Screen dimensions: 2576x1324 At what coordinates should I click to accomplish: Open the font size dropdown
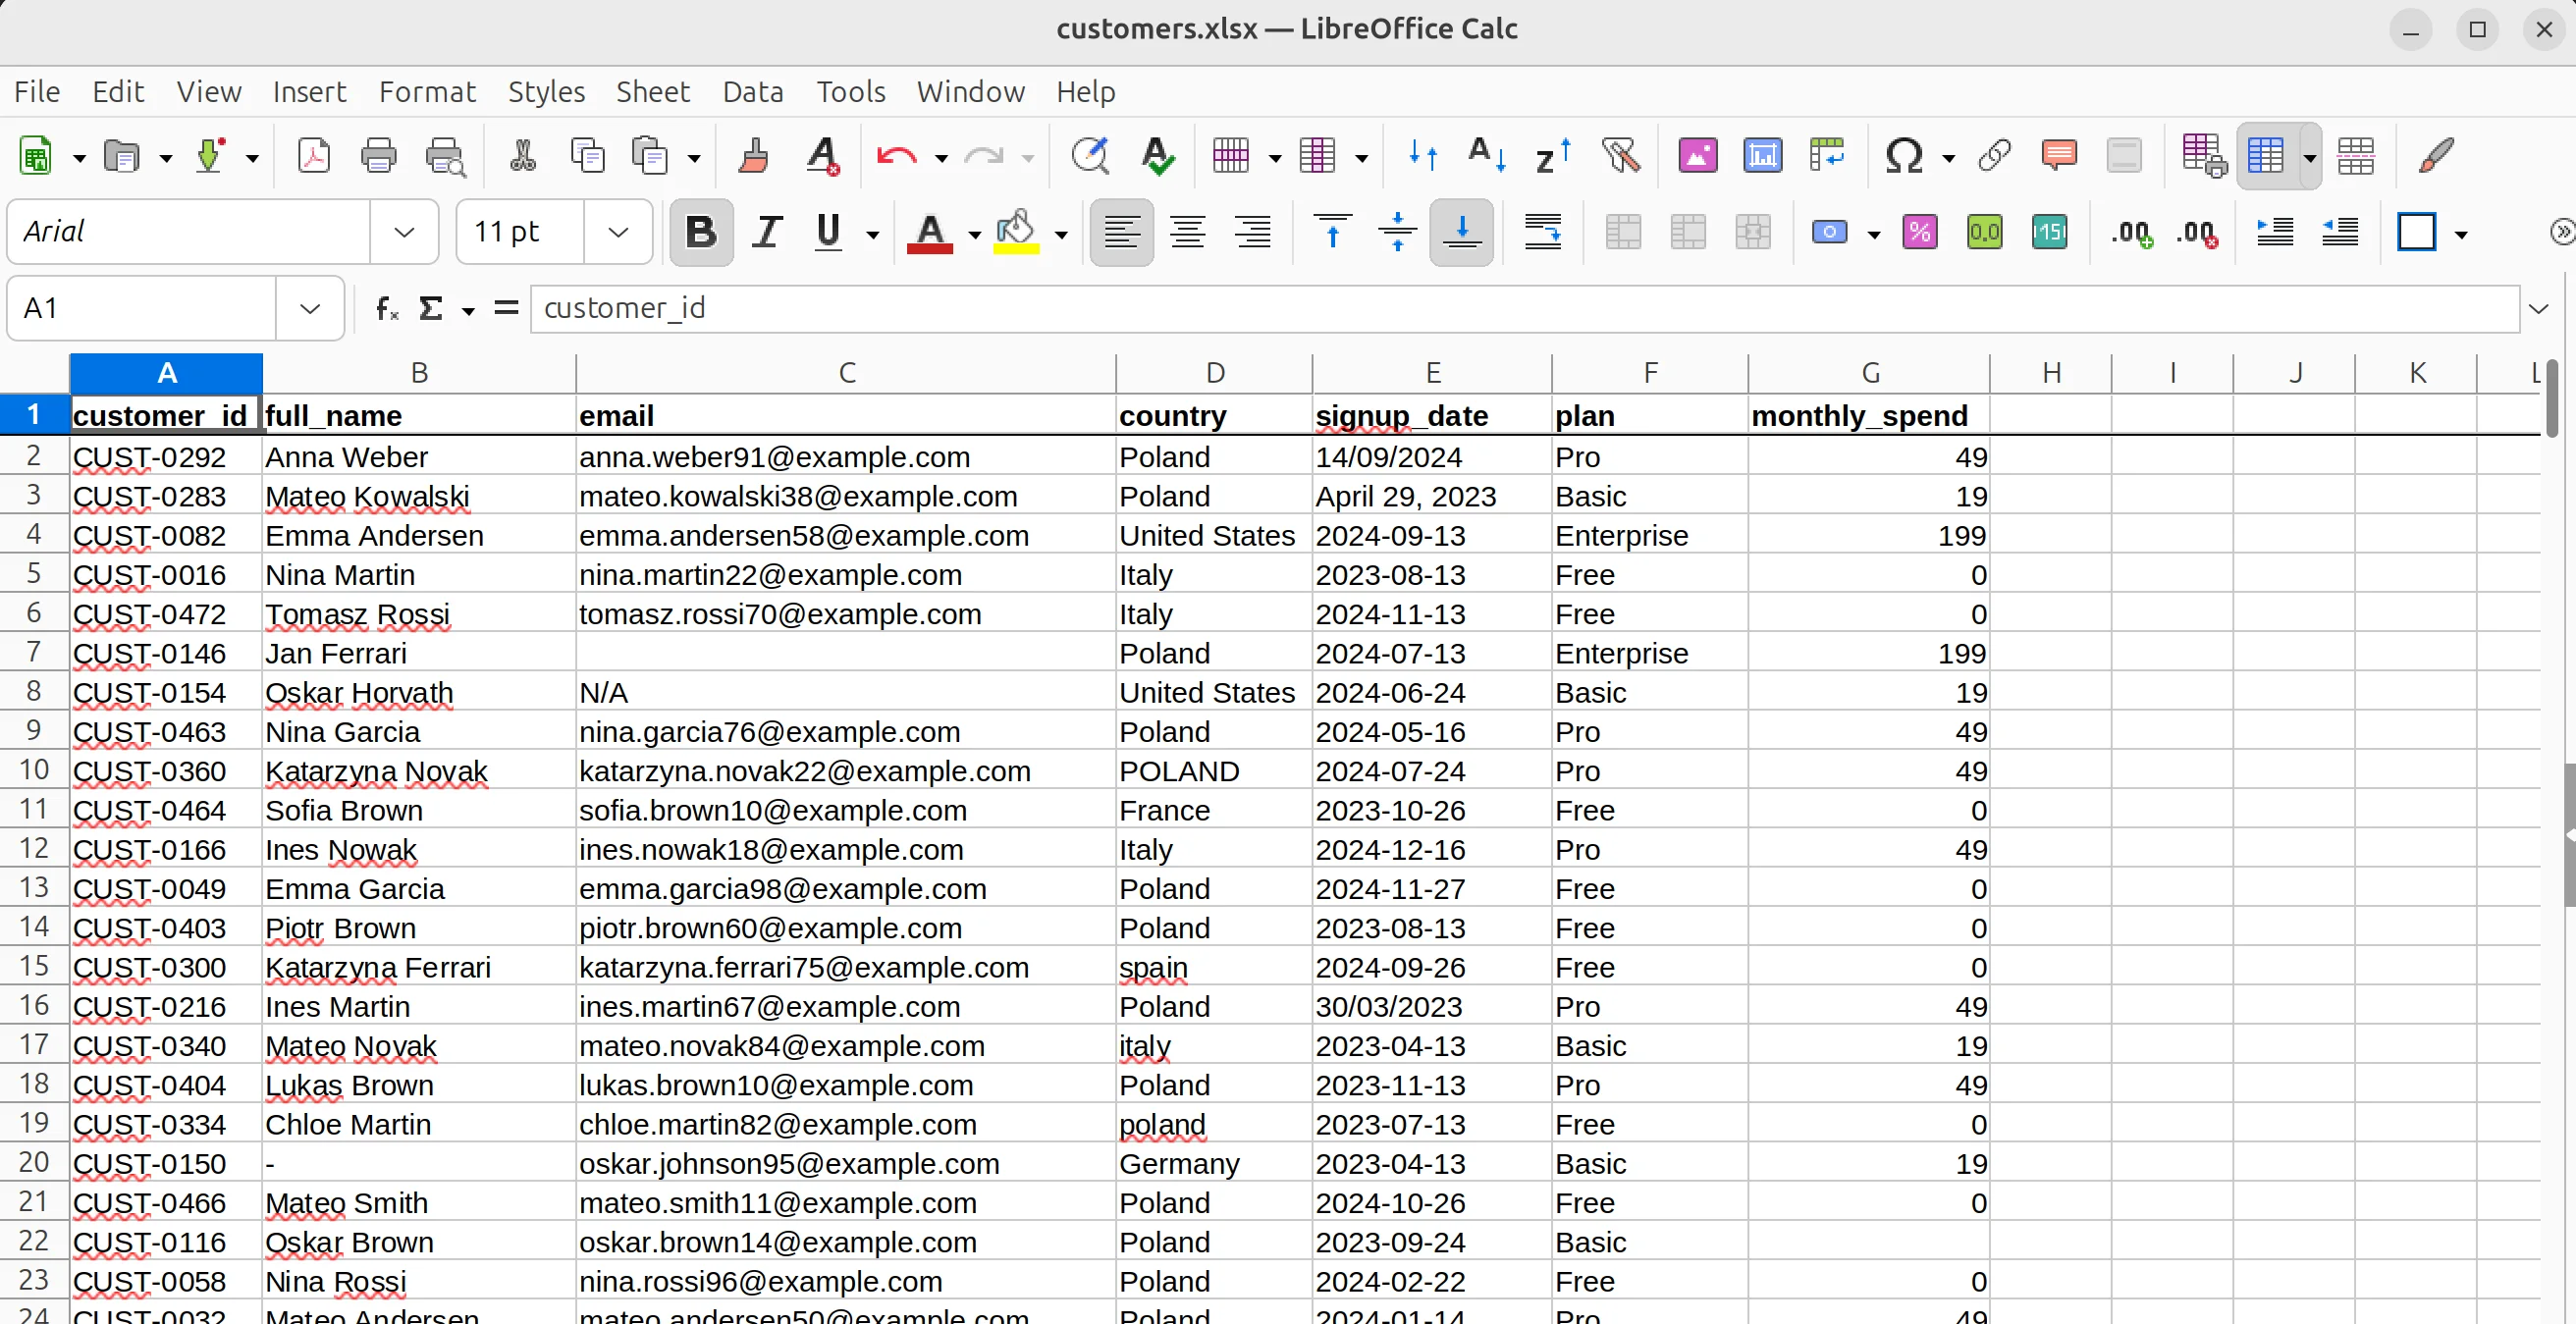click(x=618, y=233)
